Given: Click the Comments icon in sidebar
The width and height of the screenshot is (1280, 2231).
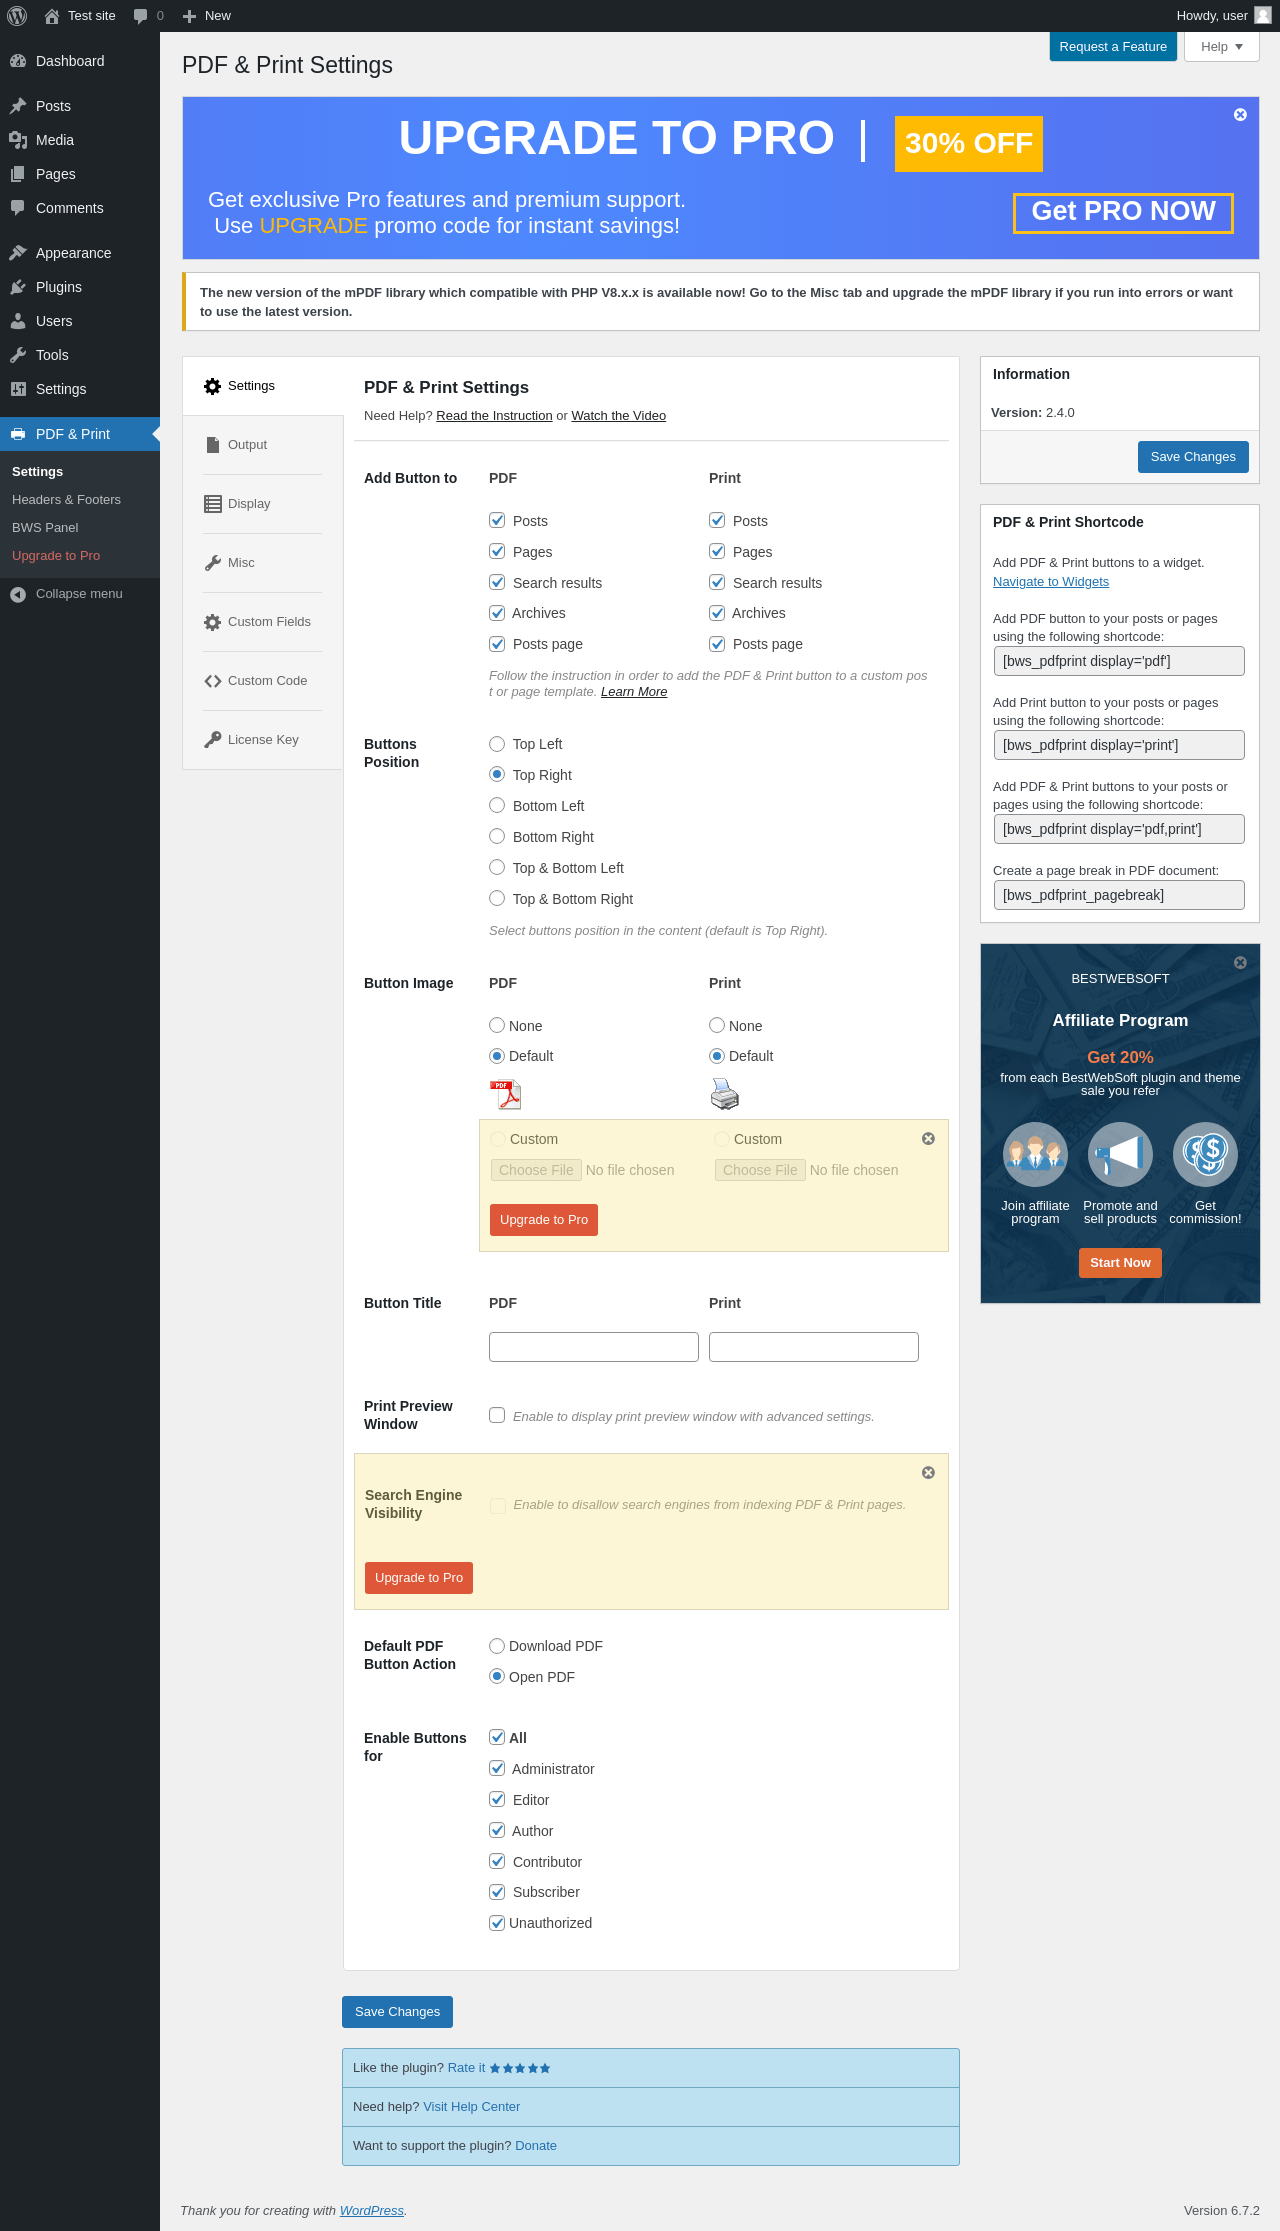Looking at the screenshot, I should click(18, 208).
